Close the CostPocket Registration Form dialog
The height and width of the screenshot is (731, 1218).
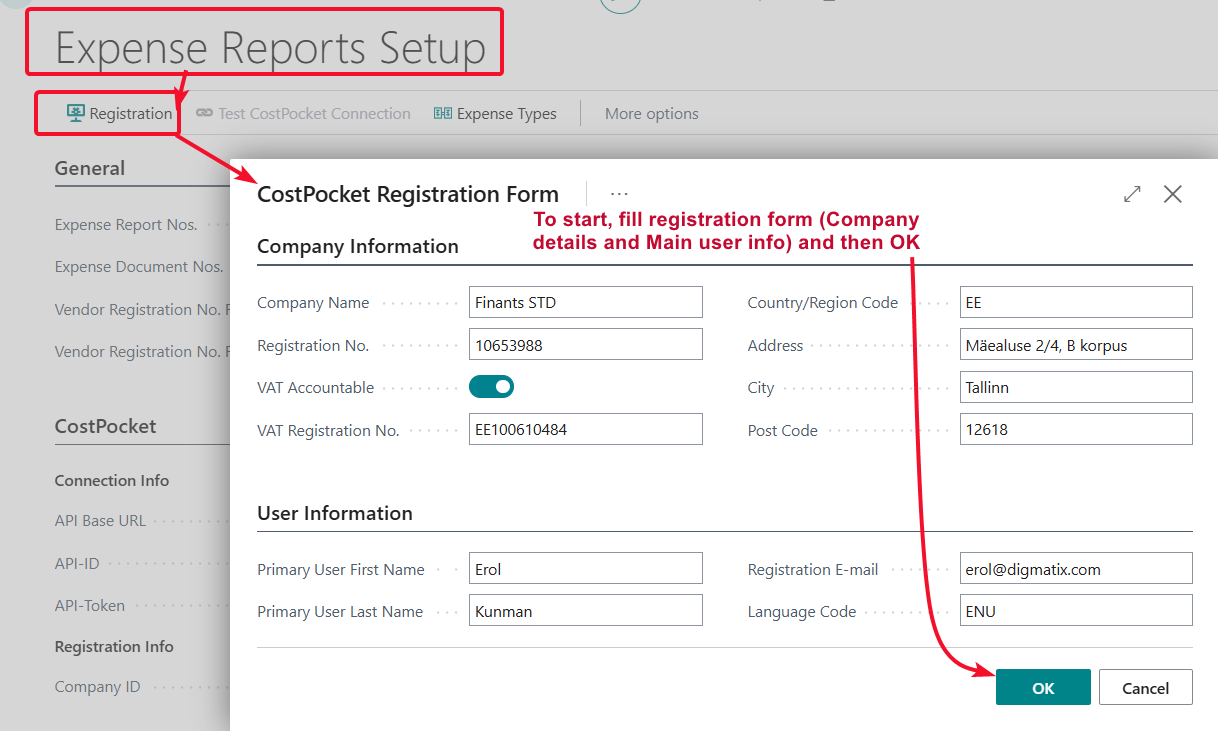click(1173, 194)
